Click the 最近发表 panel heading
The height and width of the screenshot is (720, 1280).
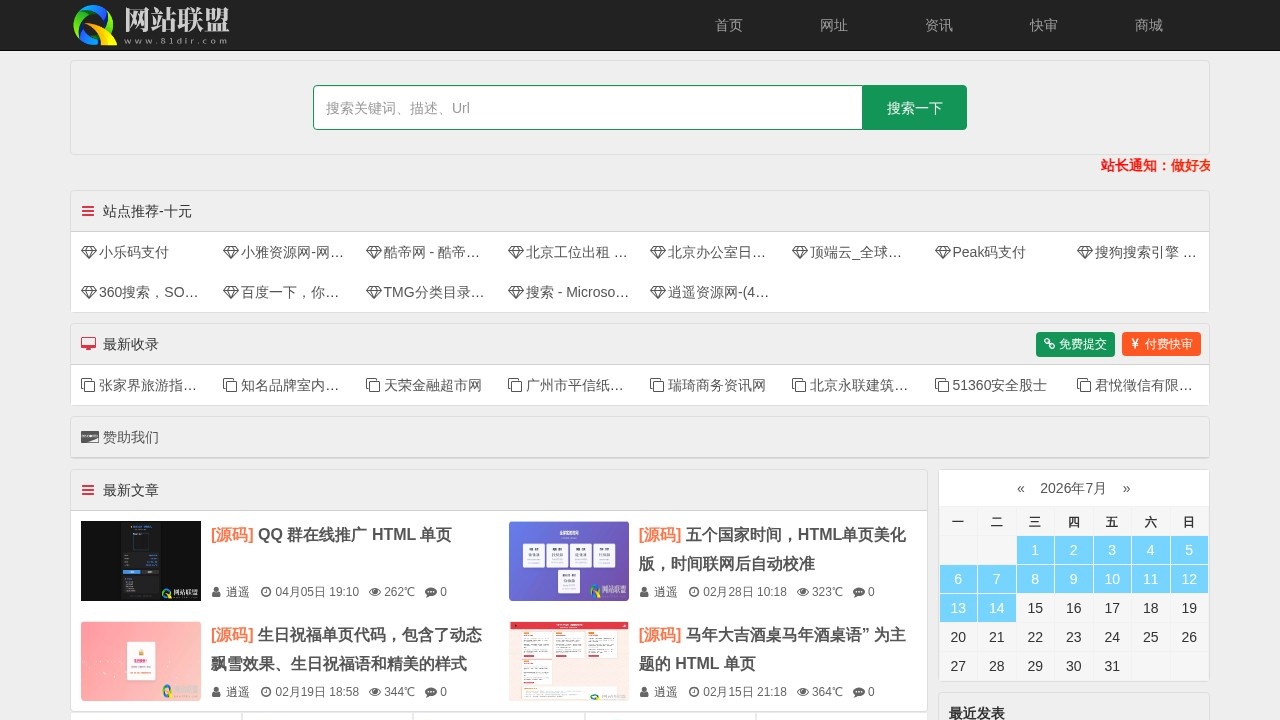977,713
